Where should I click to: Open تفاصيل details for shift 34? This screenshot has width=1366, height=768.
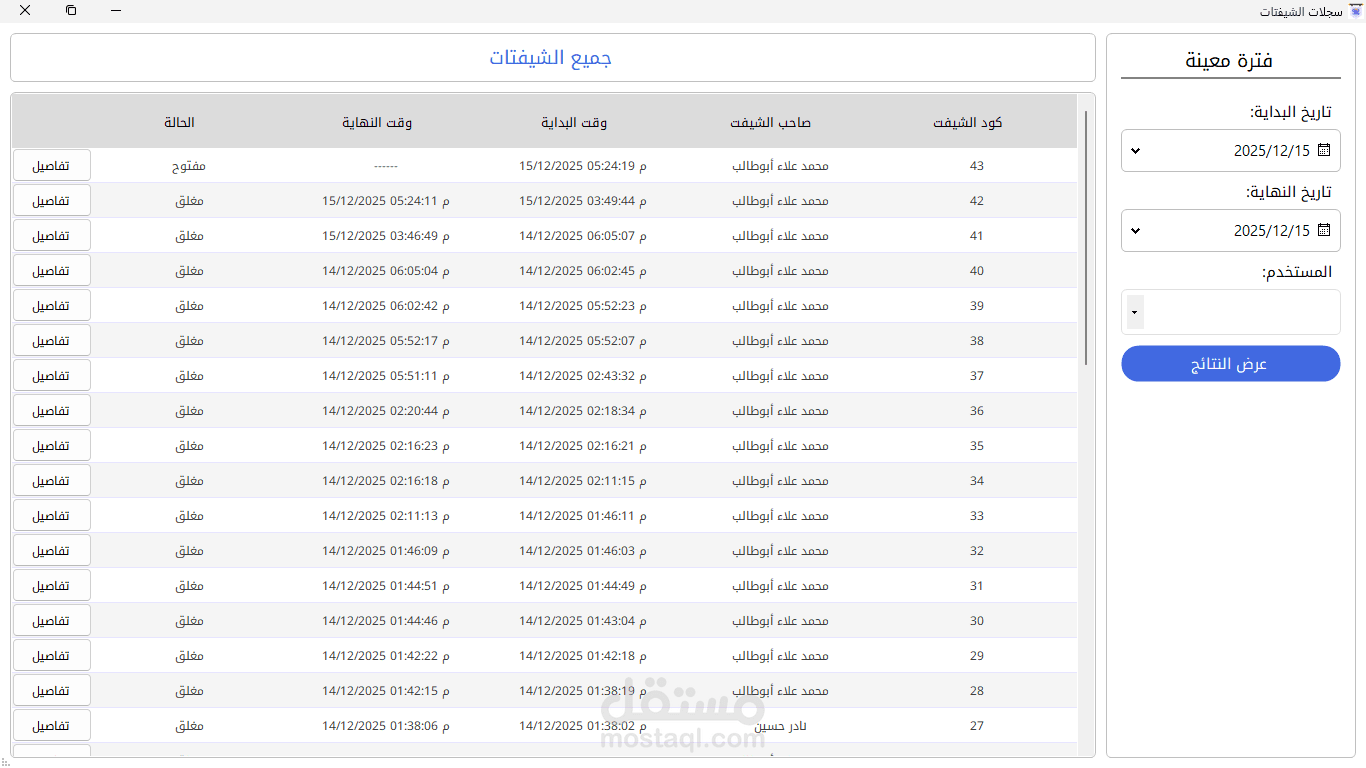tap(52, 481)
